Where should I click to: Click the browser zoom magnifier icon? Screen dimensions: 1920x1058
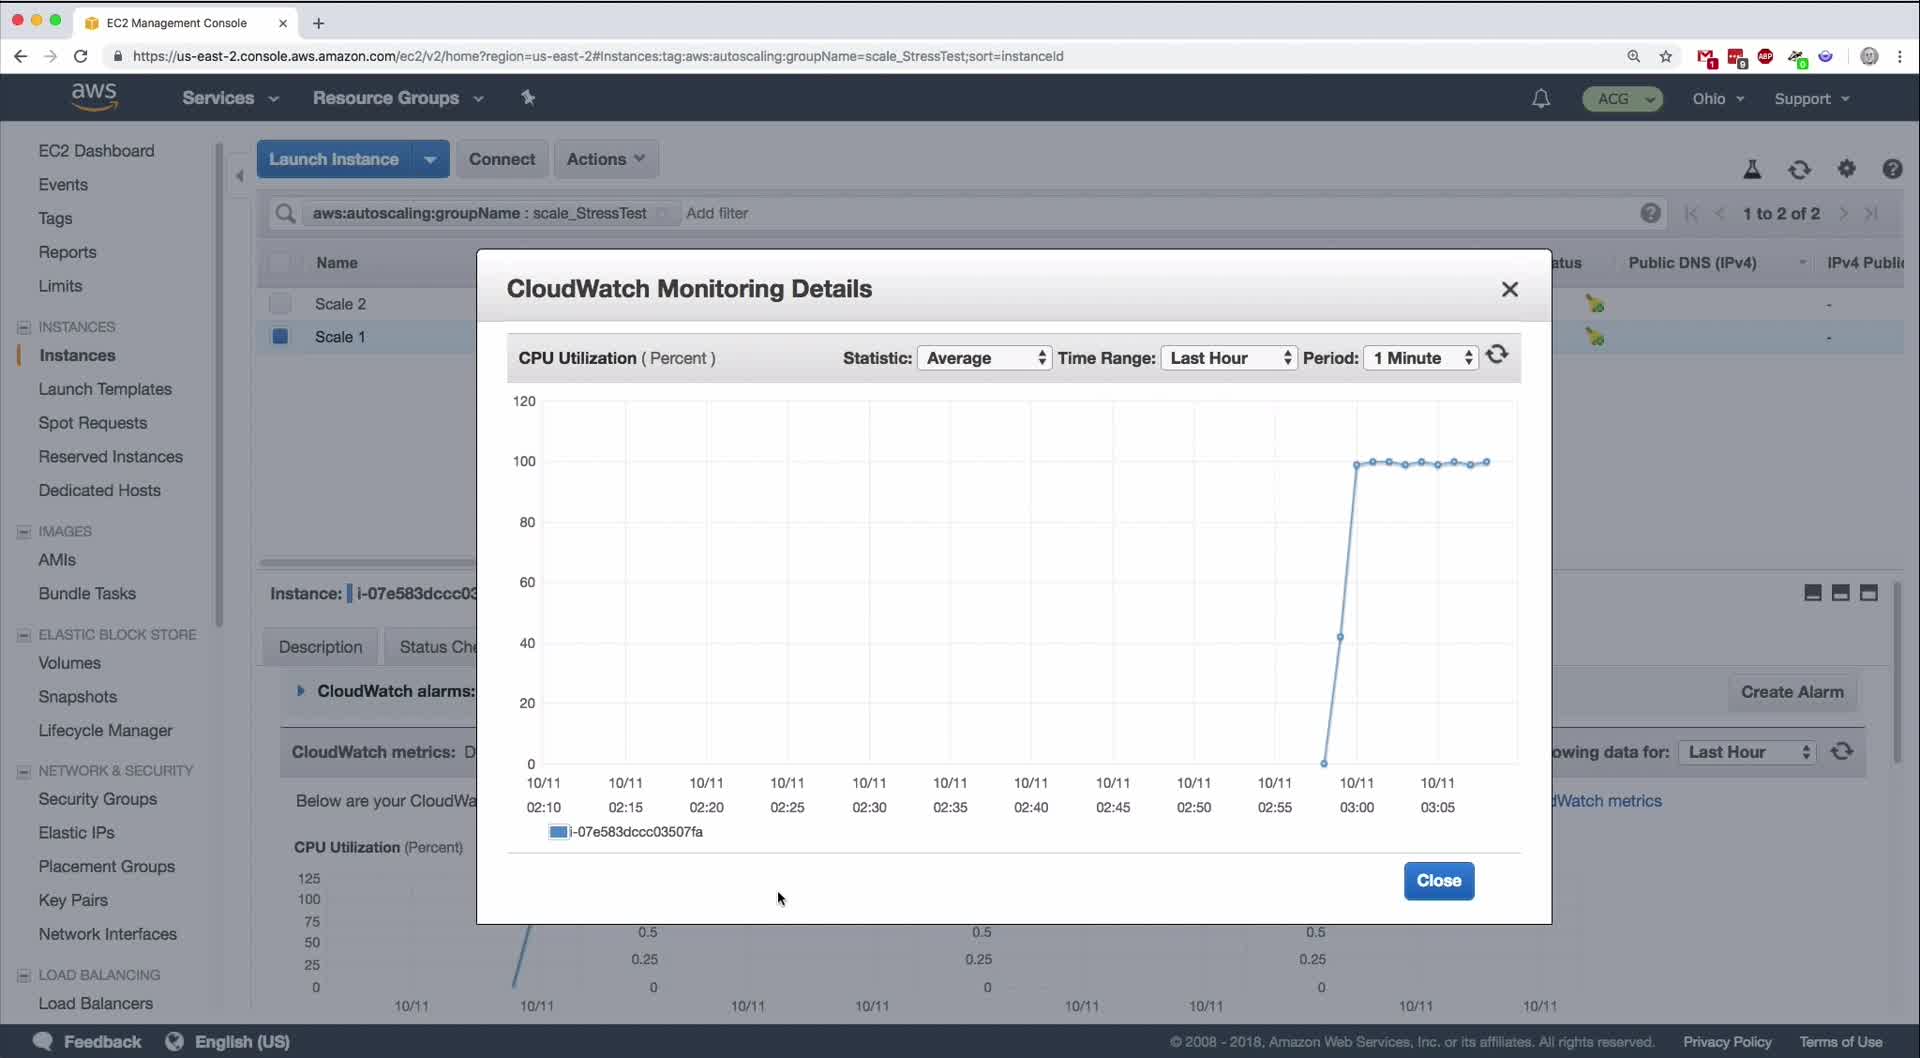(1633, 56)
